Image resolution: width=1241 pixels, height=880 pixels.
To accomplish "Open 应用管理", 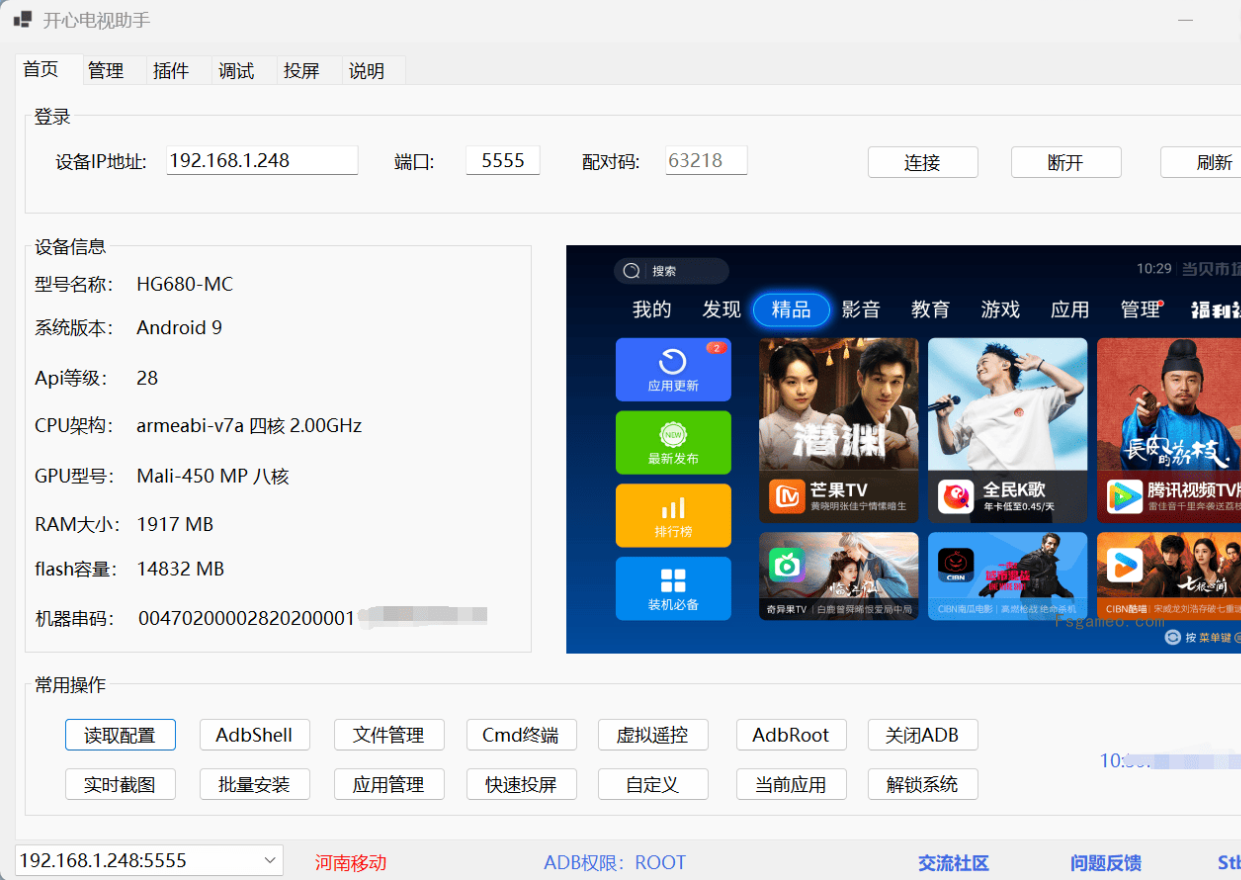I will 389,784.
